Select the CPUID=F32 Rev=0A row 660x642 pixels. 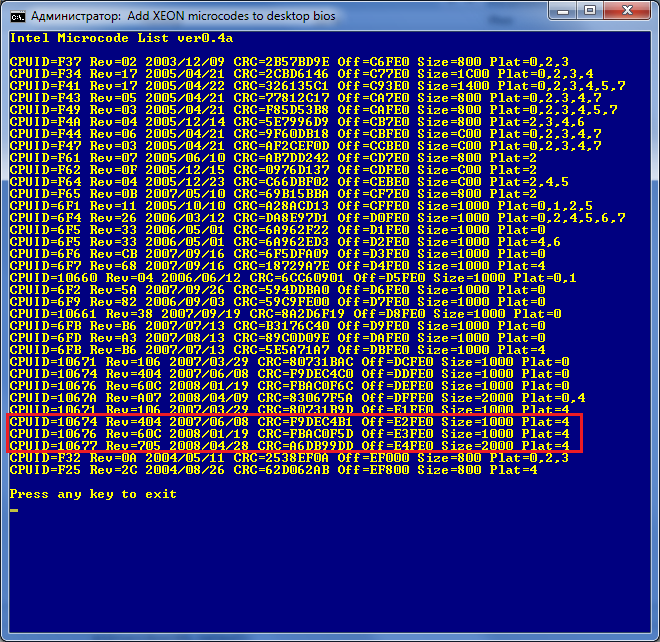coord(289,458)
